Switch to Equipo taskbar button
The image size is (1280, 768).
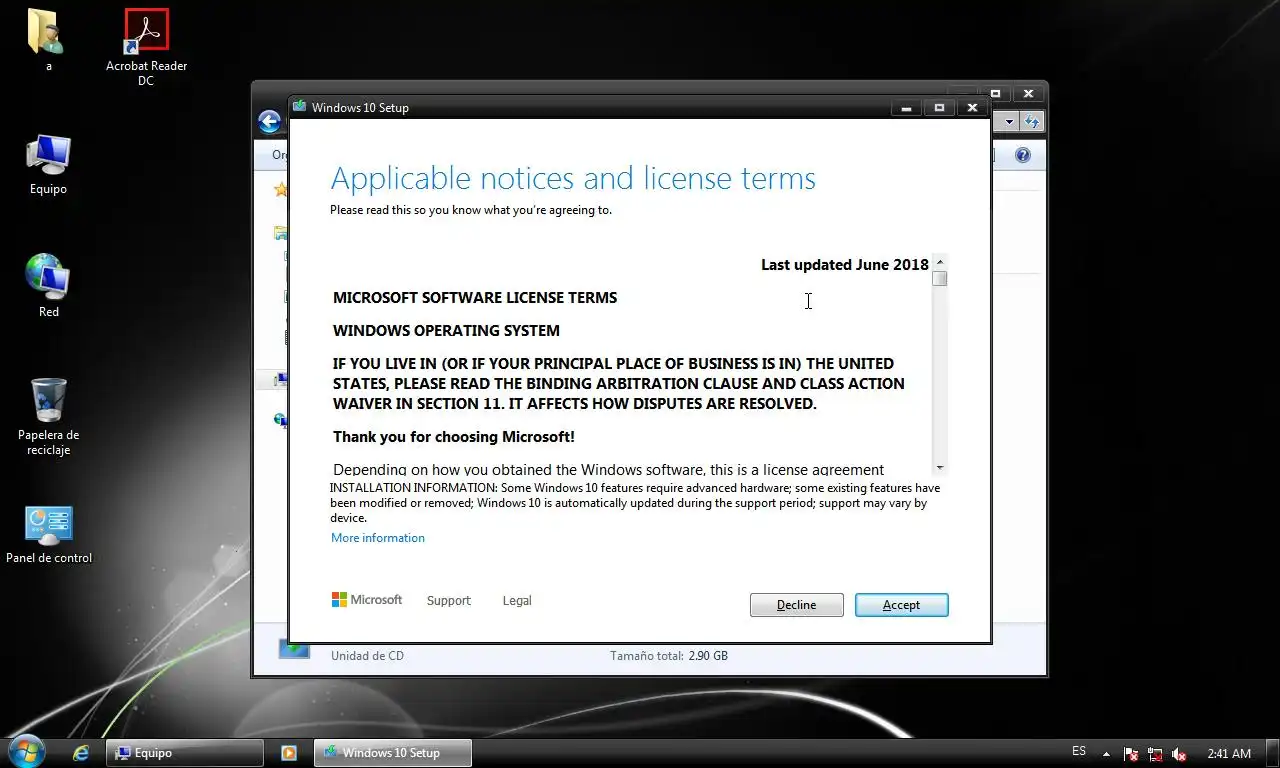click(x=185, y=753)
